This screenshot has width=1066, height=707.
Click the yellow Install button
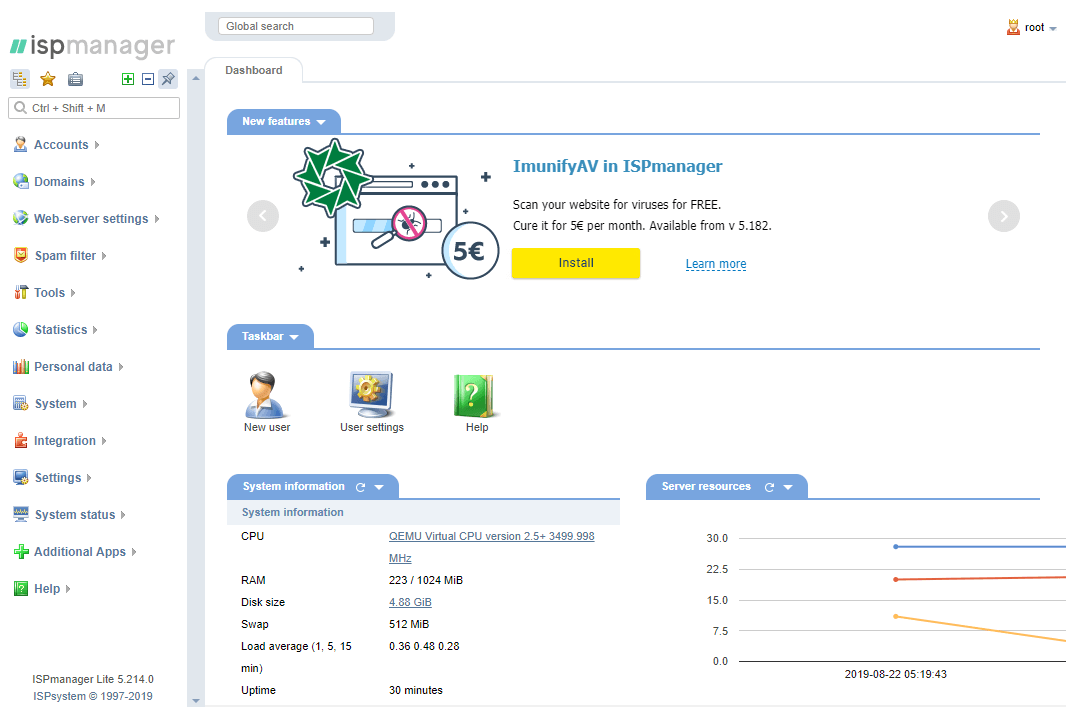pos(576,263)
